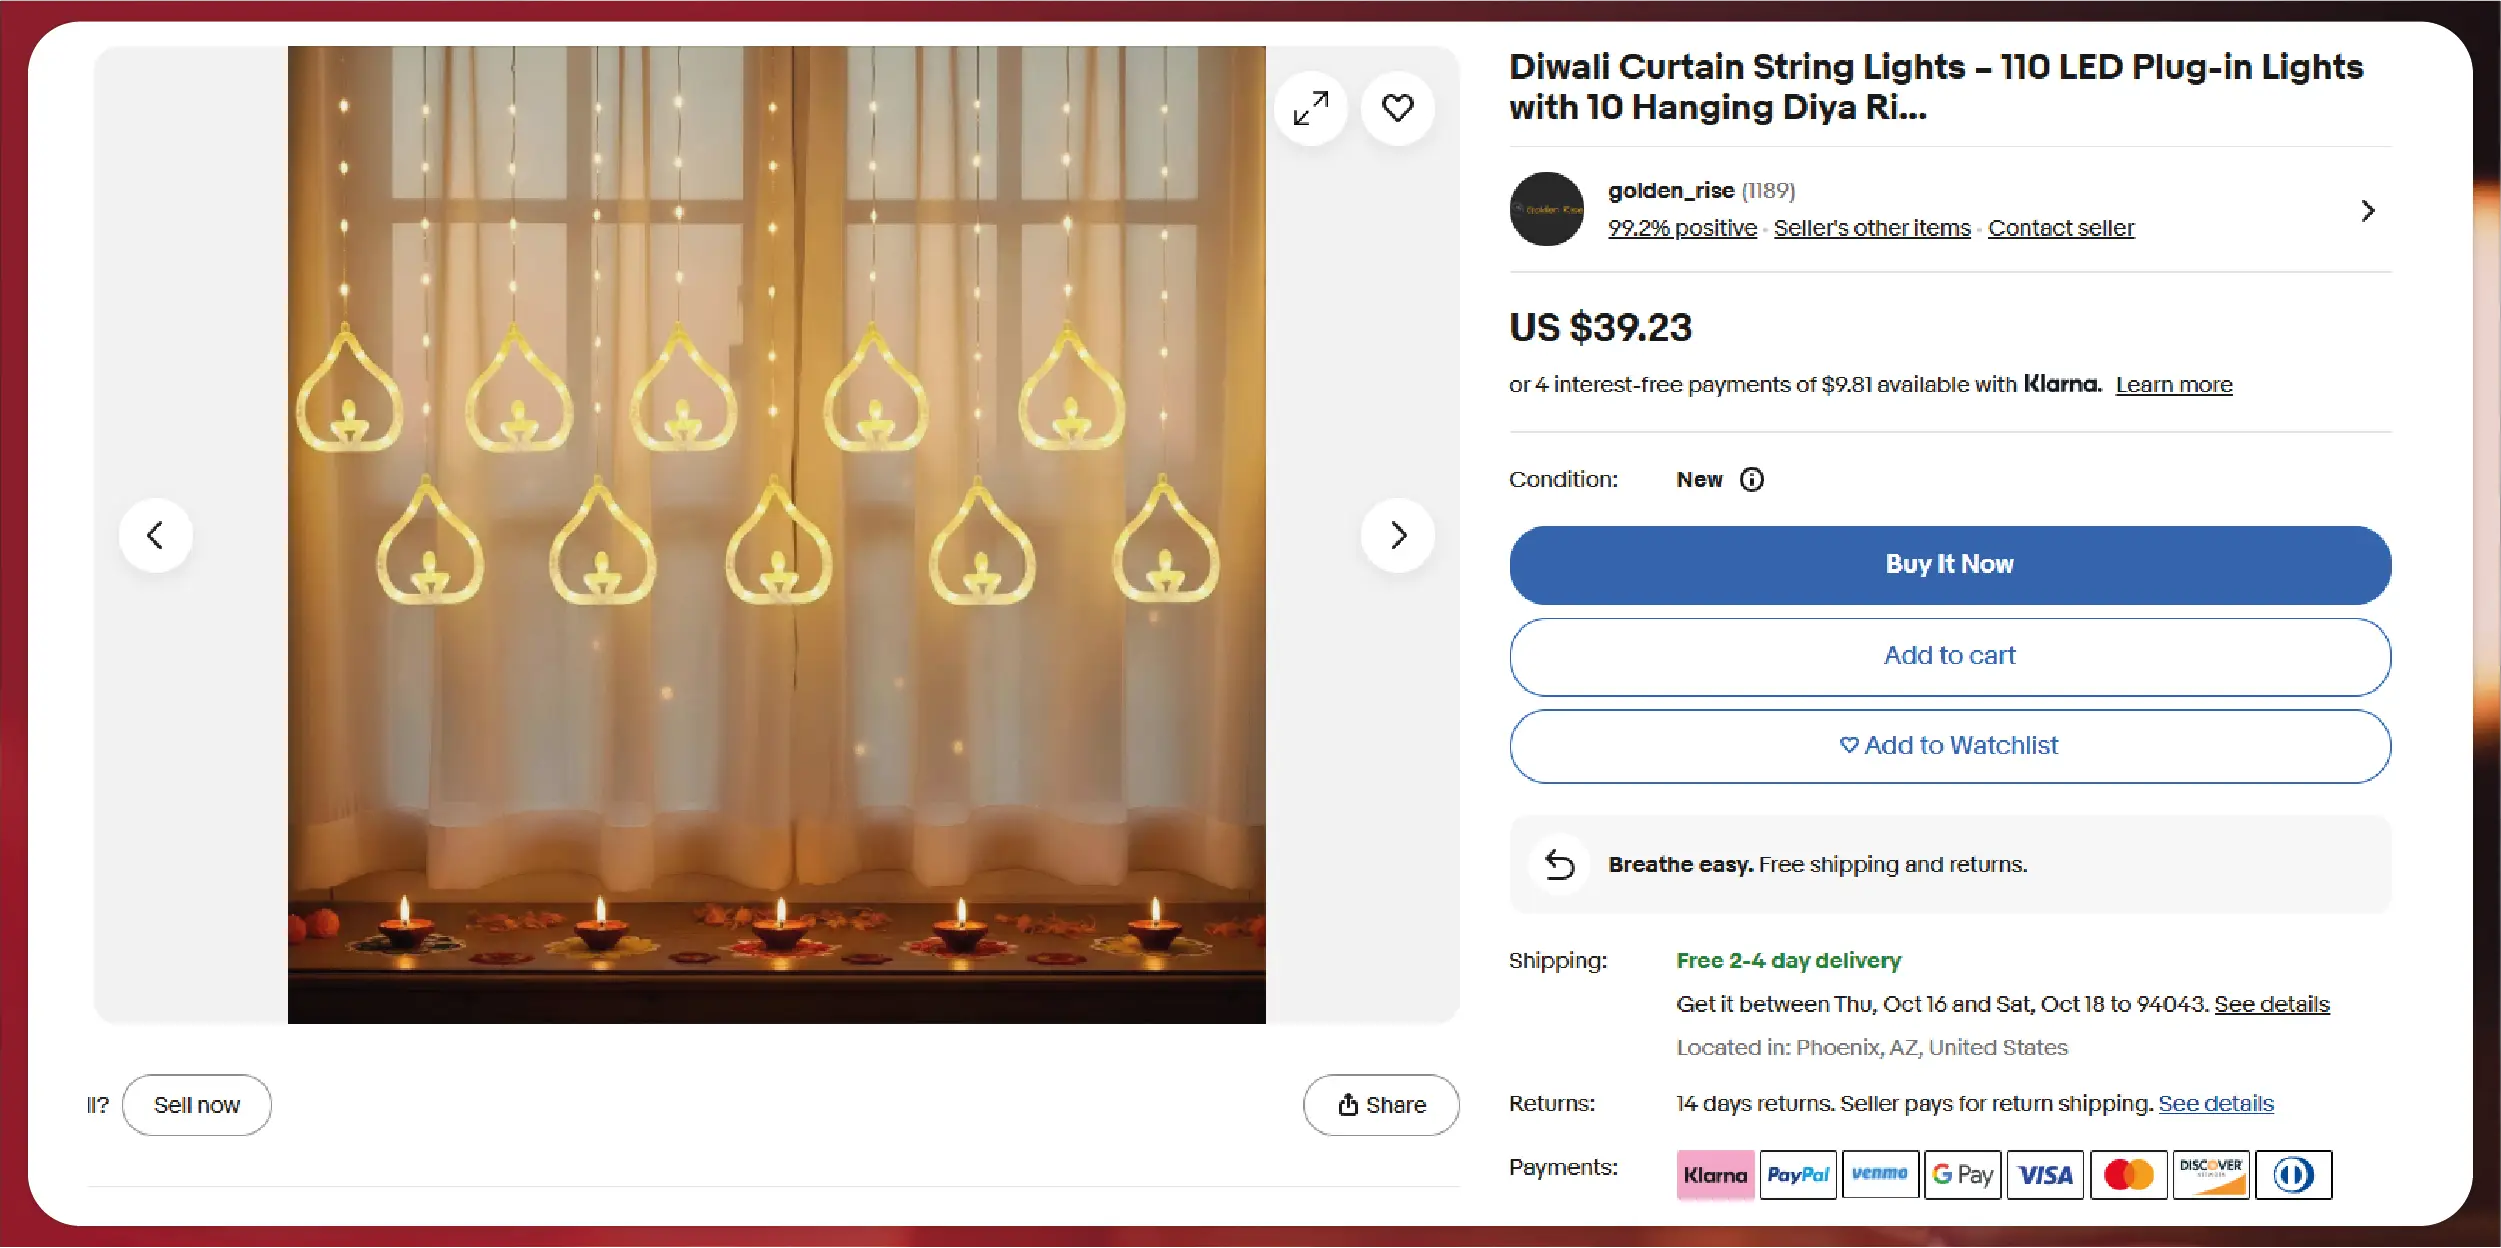Click the Sell now button

click(x=196, y=1105)
